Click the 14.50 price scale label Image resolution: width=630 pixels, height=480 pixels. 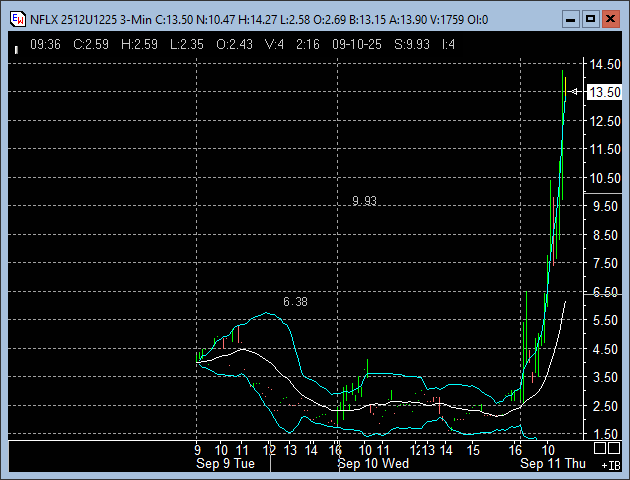[x=605, y=64]
